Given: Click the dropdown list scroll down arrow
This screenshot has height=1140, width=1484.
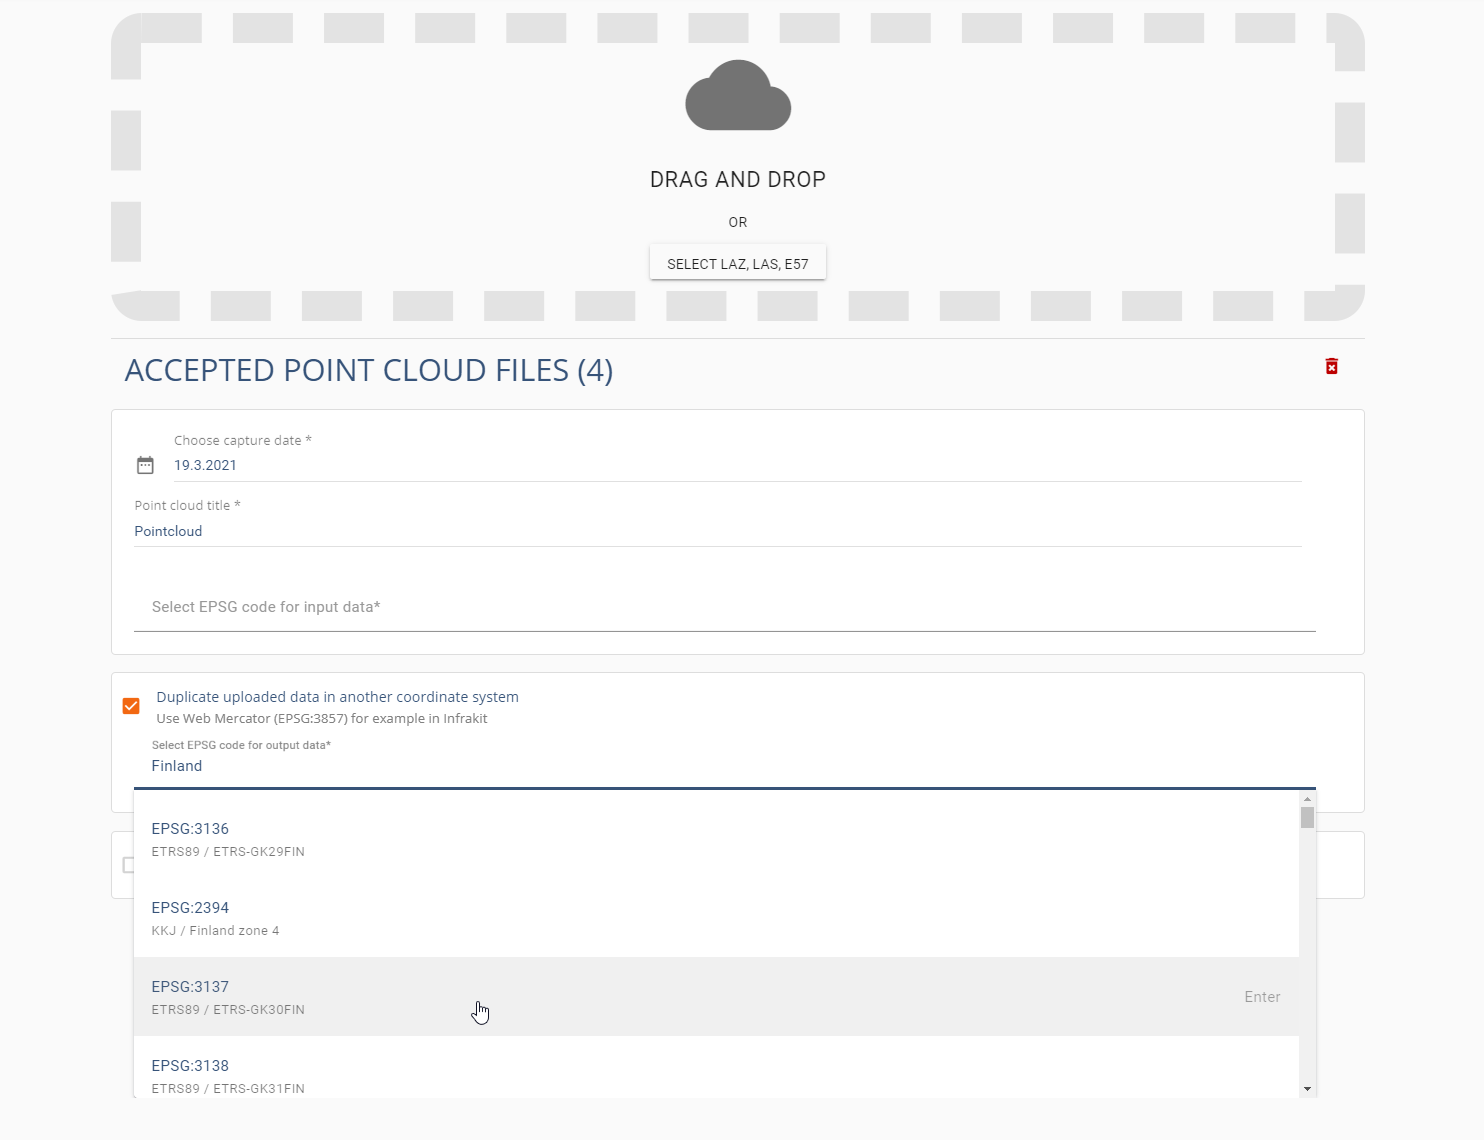Looking at the screenshot, I should pyautogui.click(x=1307, y=1089).
